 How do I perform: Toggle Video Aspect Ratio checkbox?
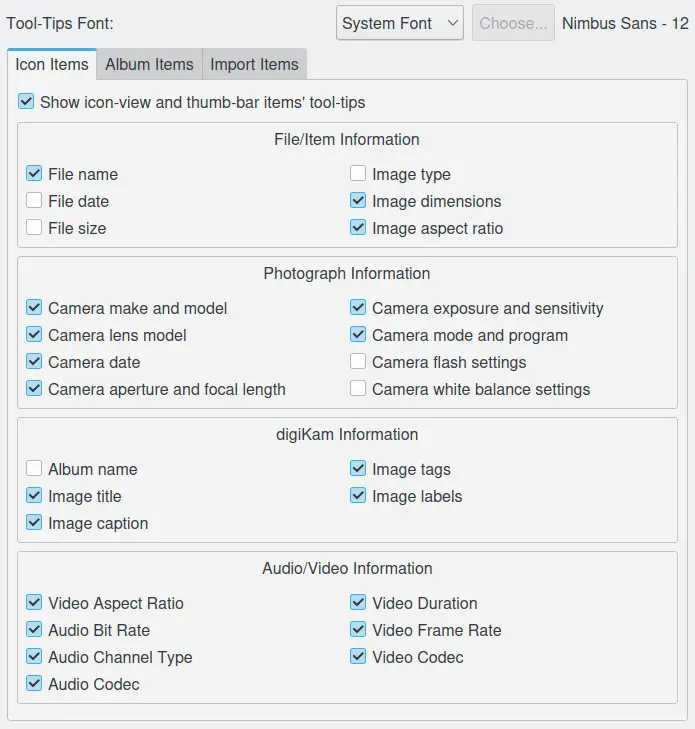35,603
